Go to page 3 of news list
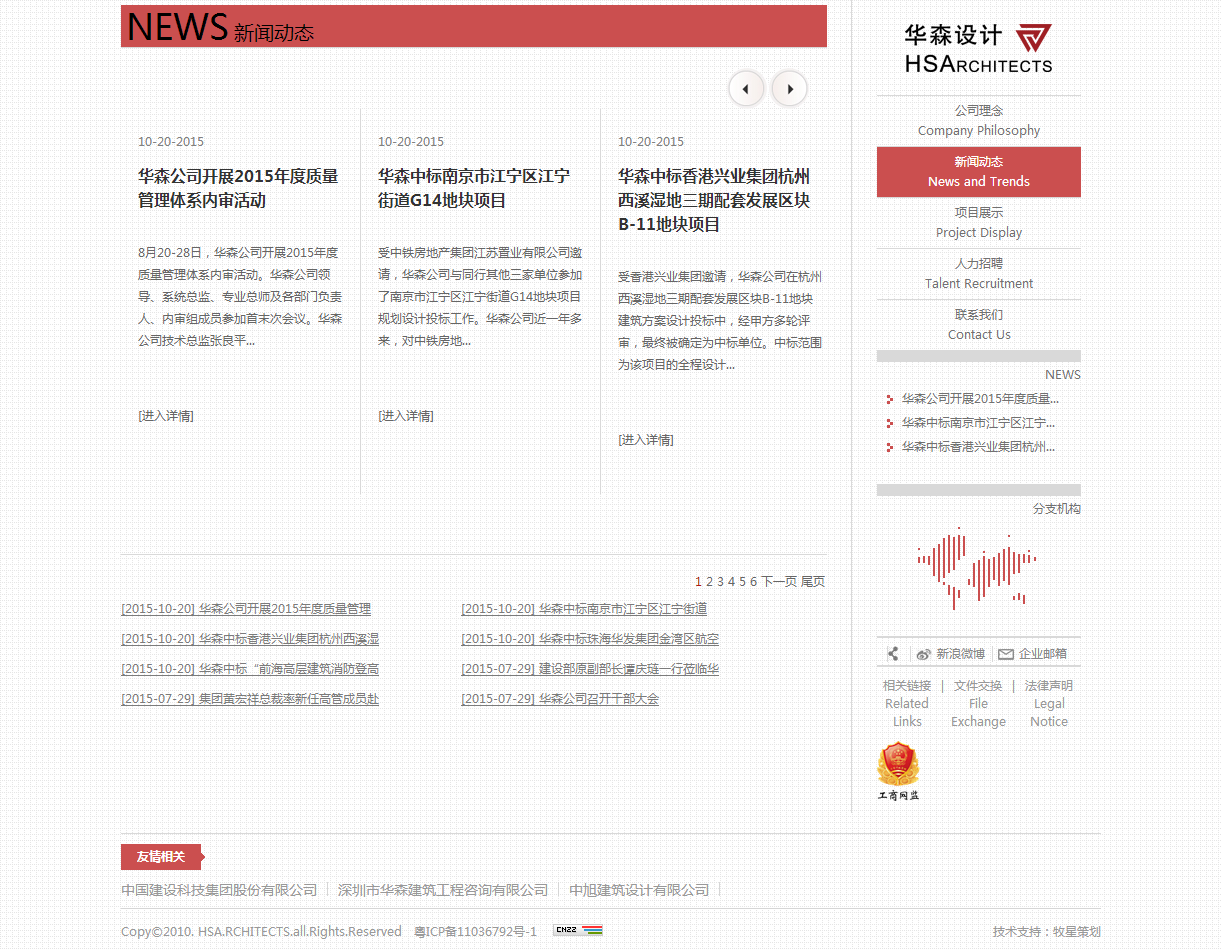 721,582
